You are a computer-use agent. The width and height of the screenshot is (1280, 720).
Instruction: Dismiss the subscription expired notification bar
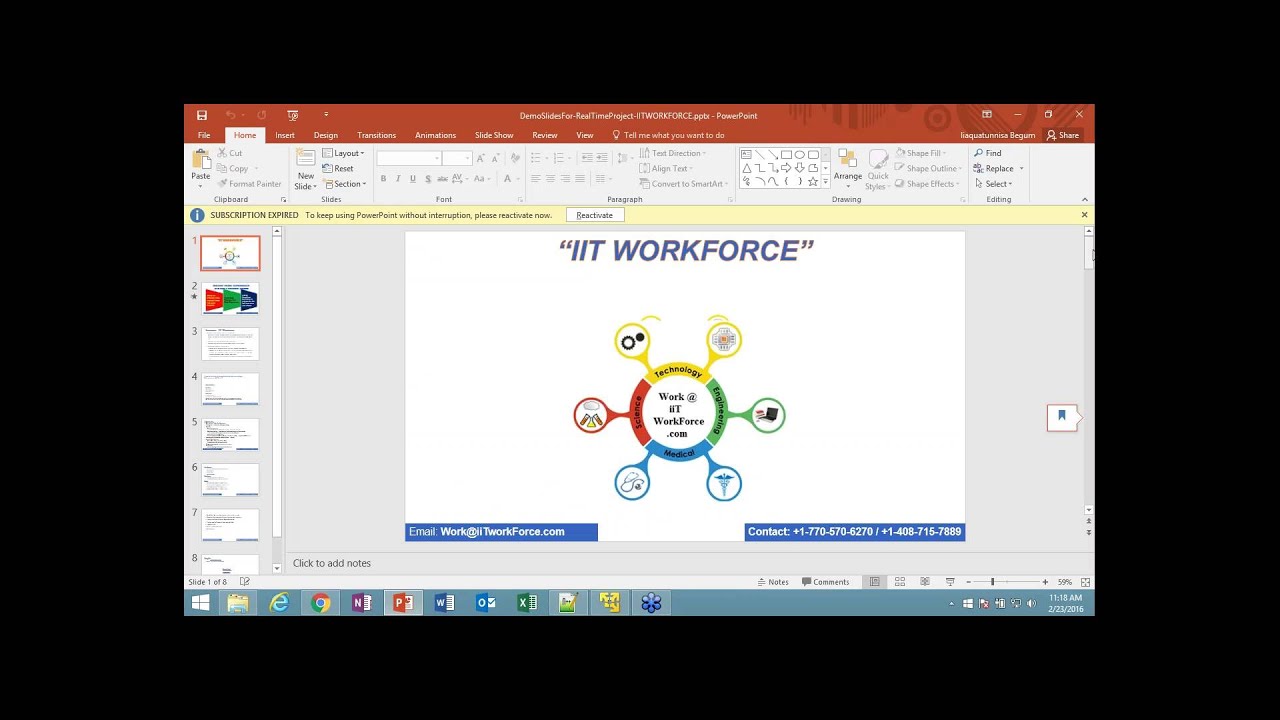[x=1084, y=215]
